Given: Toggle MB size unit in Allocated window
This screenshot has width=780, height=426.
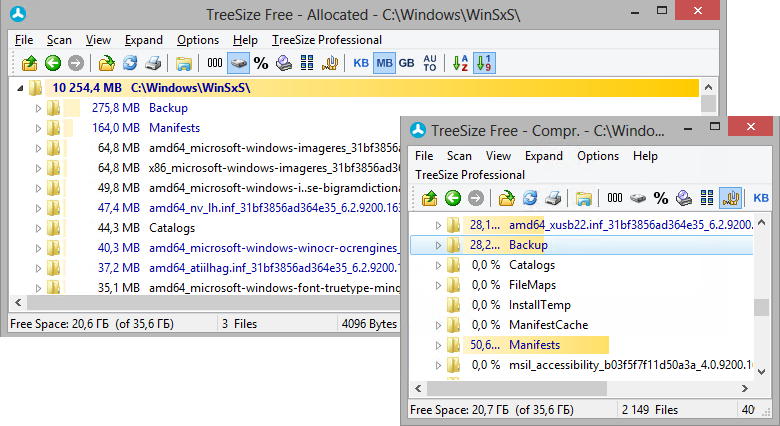Looking at the screenshot, I should 384,63.
